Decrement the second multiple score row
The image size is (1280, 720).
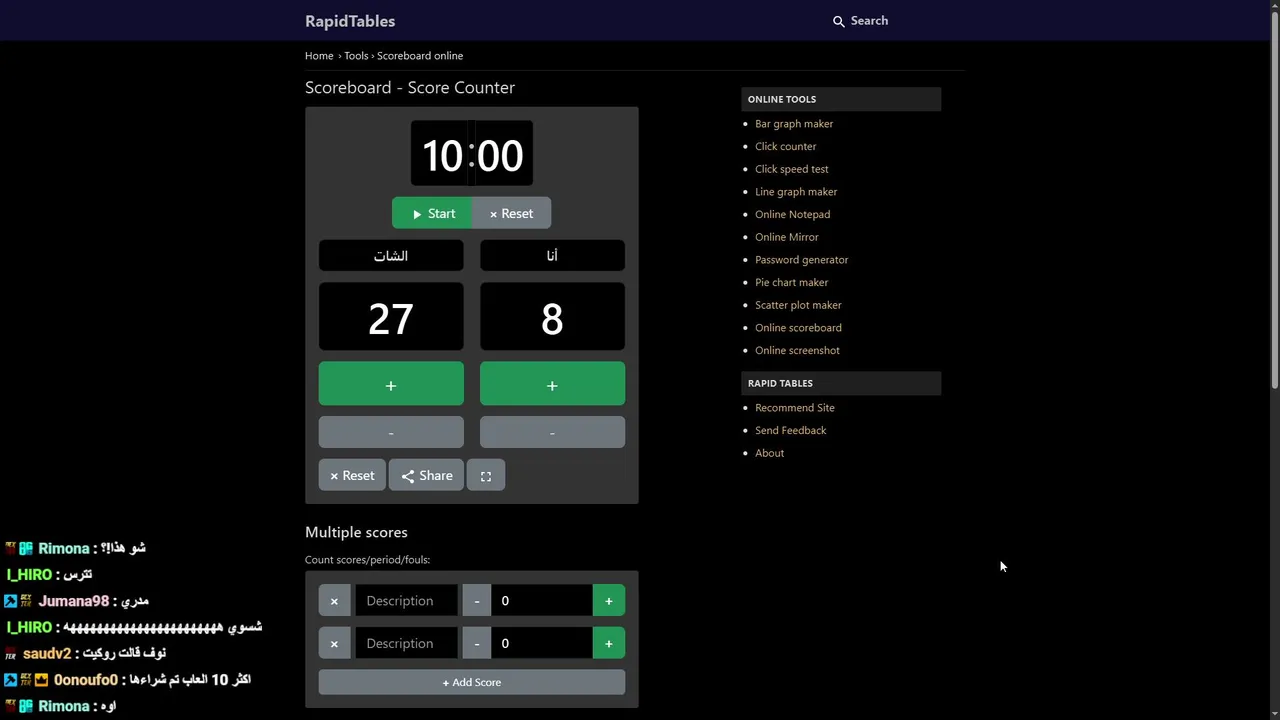click(x=477, y=643)
